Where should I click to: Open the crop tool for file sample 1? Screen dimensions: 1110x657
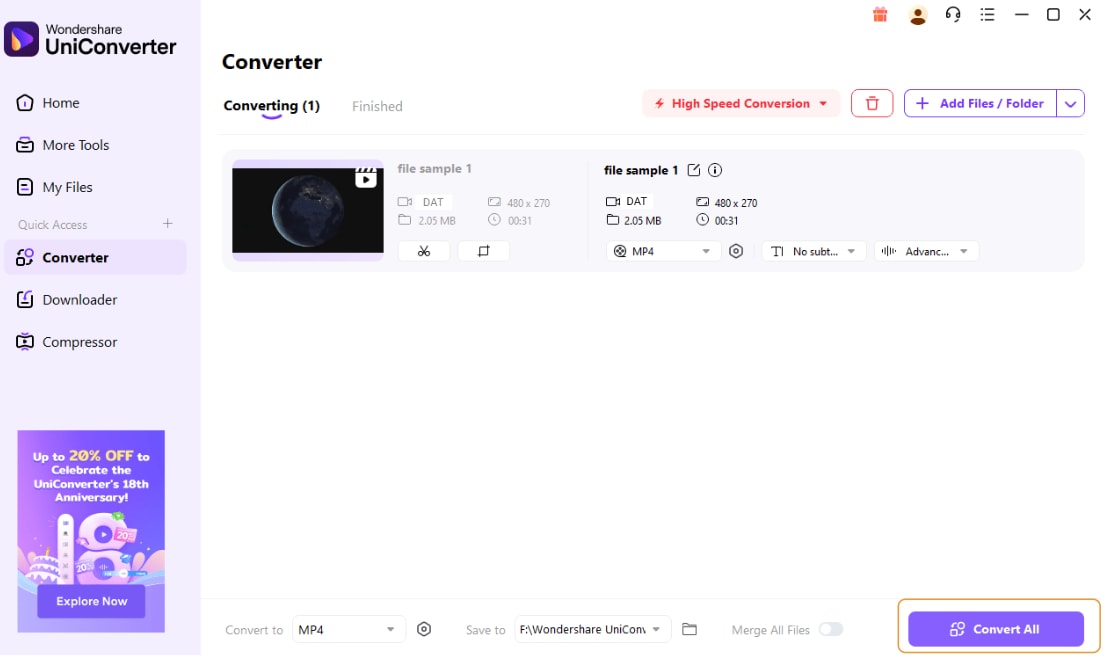484,251
